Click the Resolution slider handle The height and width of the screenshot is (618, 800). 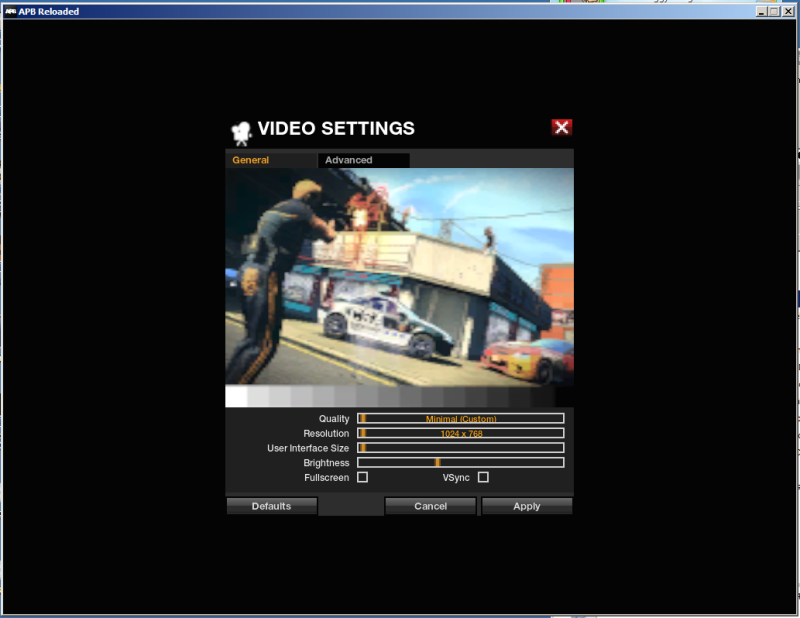tap(362, 433)
